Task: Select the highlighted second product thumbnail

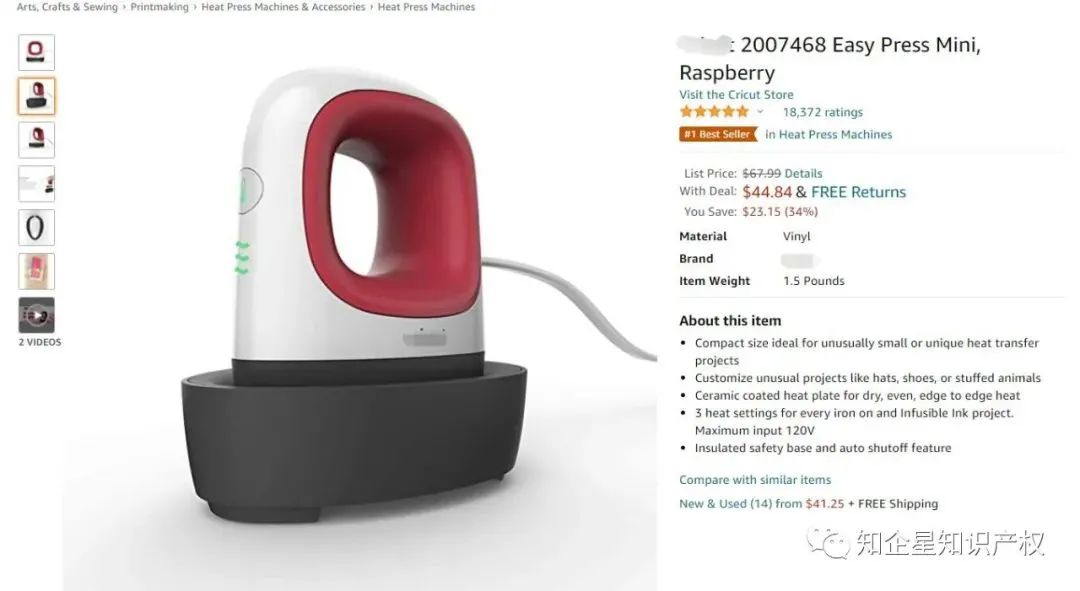Action: (37, 96)
